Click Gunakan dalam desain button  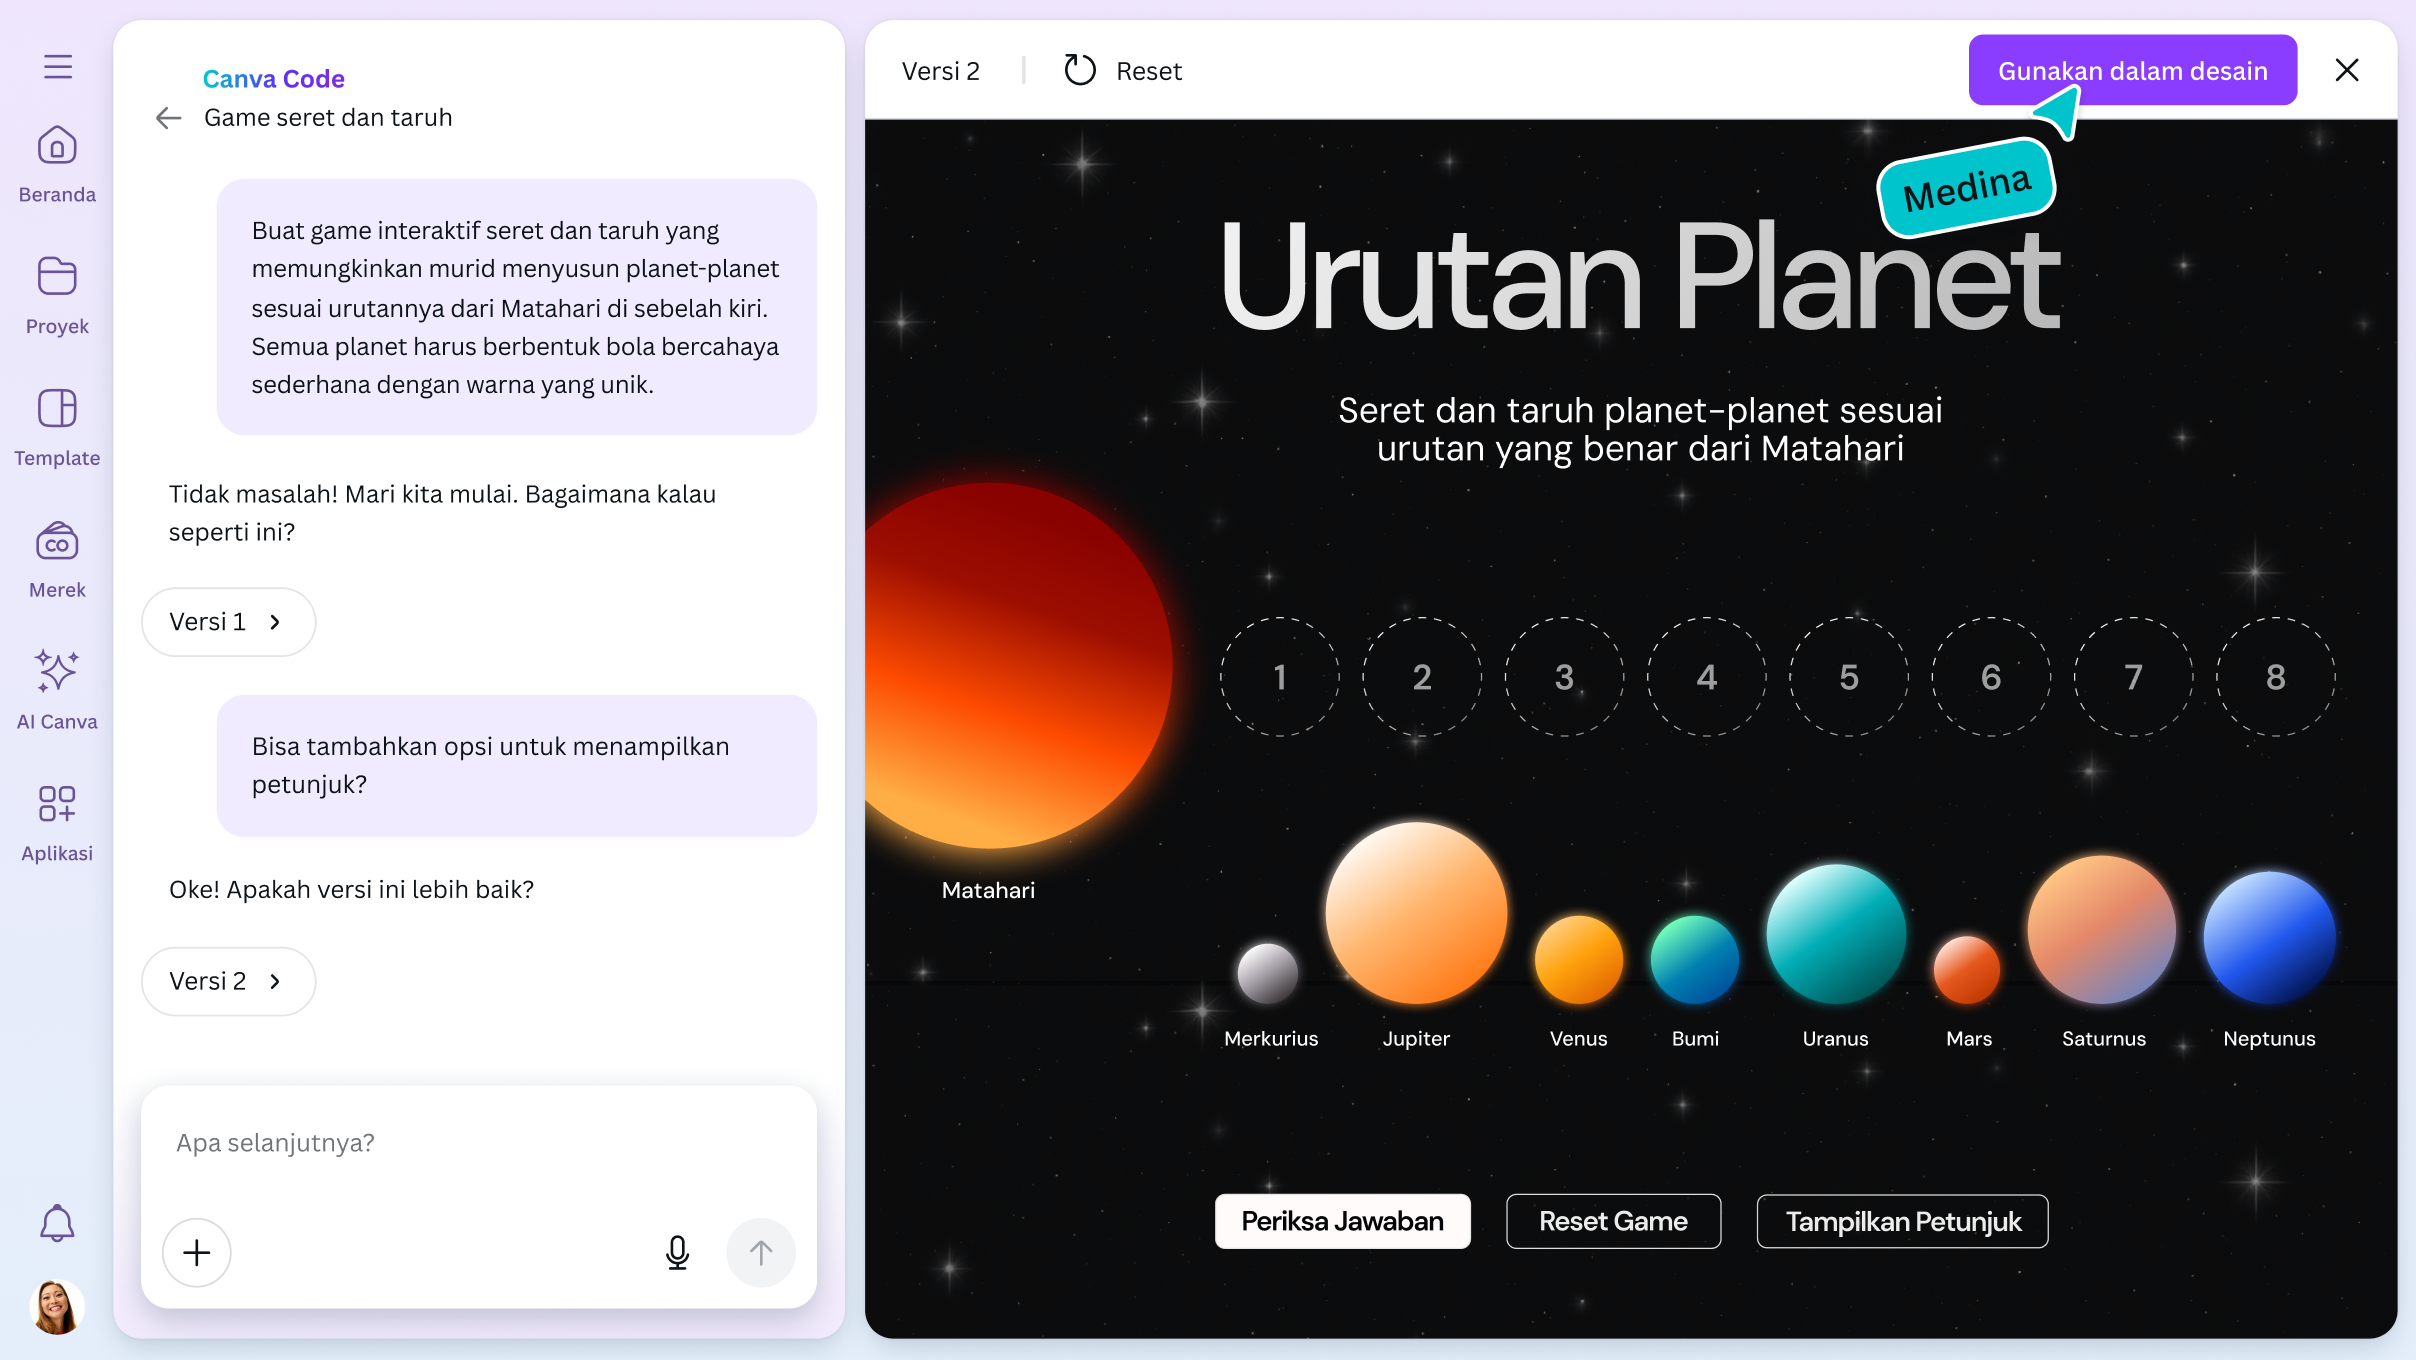pos(2132,70)
